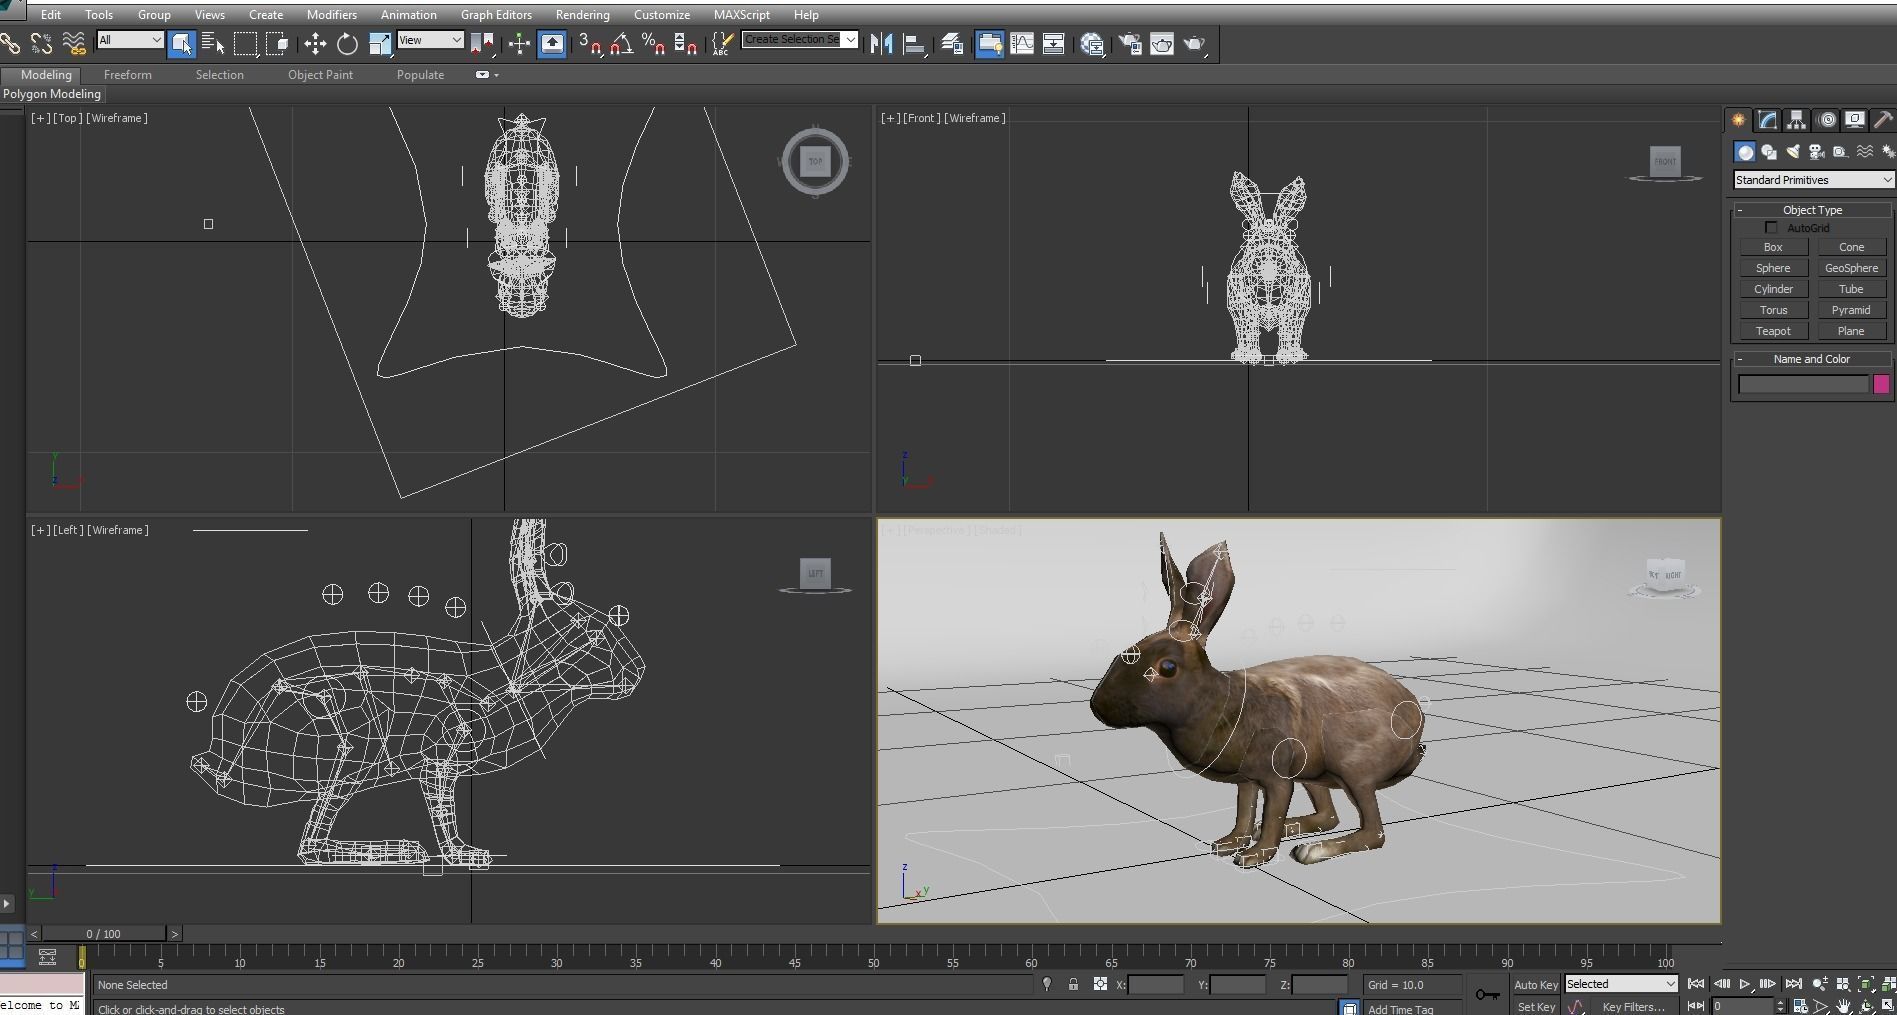Screen dimensions: 1897x1015
Task: Open Rendered Frame Window
Action: click(1162, 43)
